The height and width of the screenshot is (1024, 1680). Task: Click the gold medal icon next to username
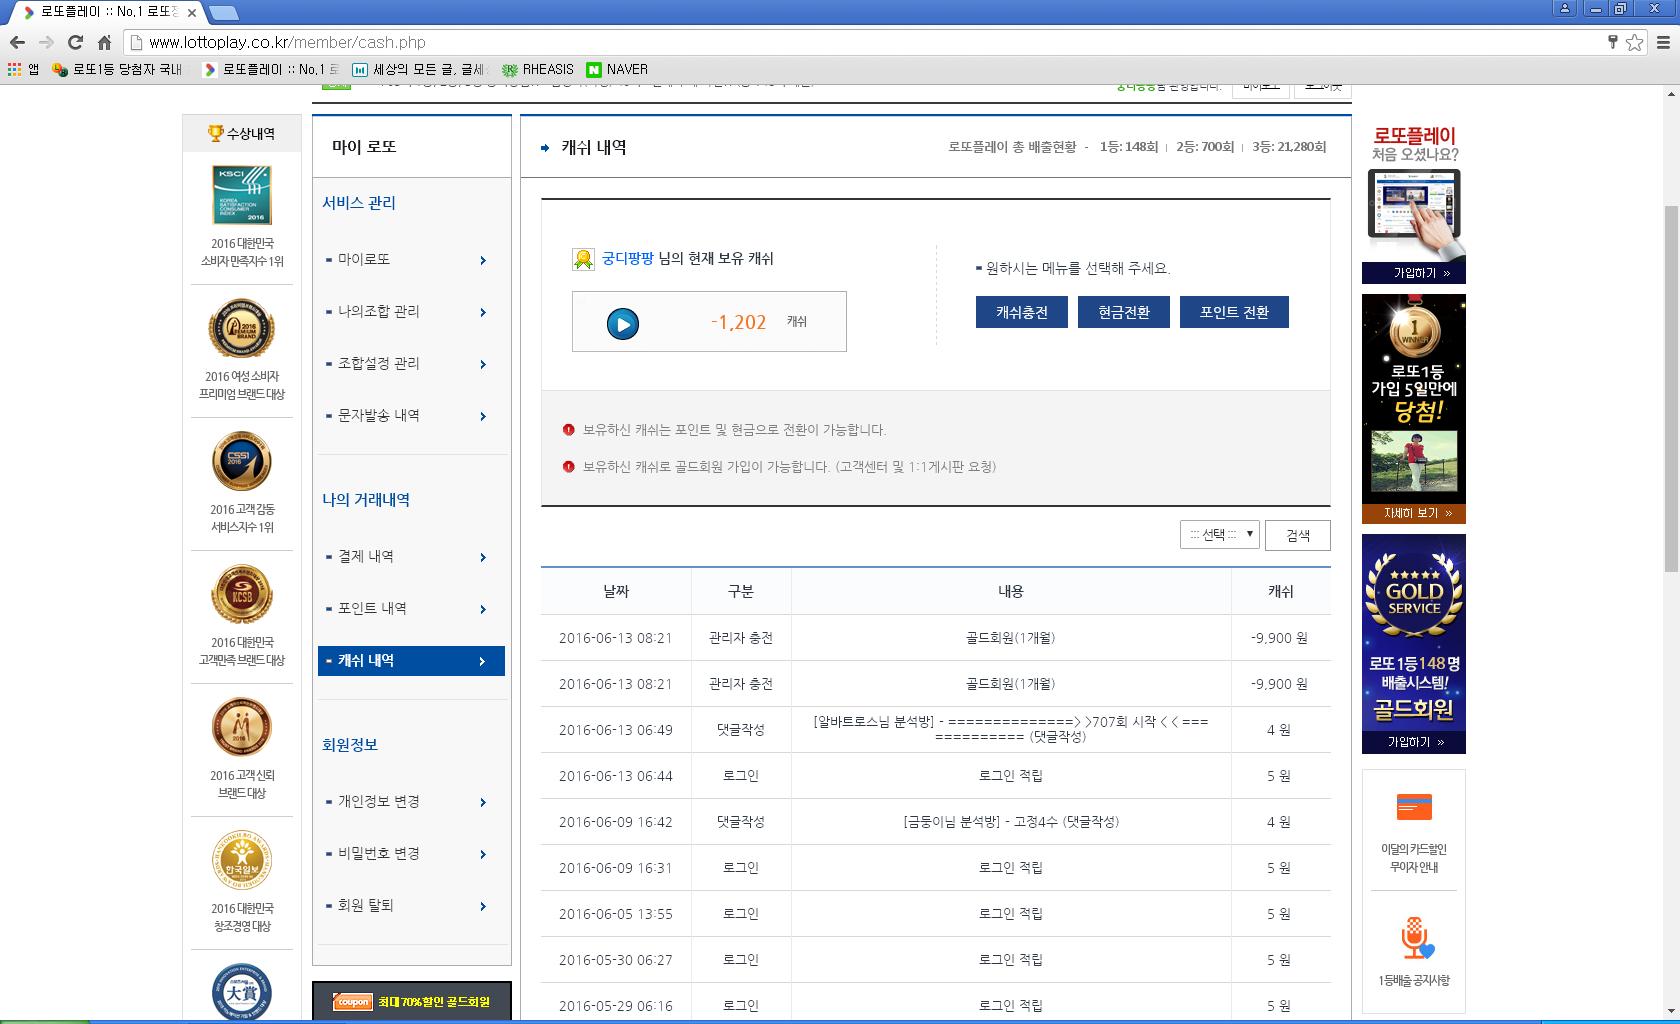point(583,259)
